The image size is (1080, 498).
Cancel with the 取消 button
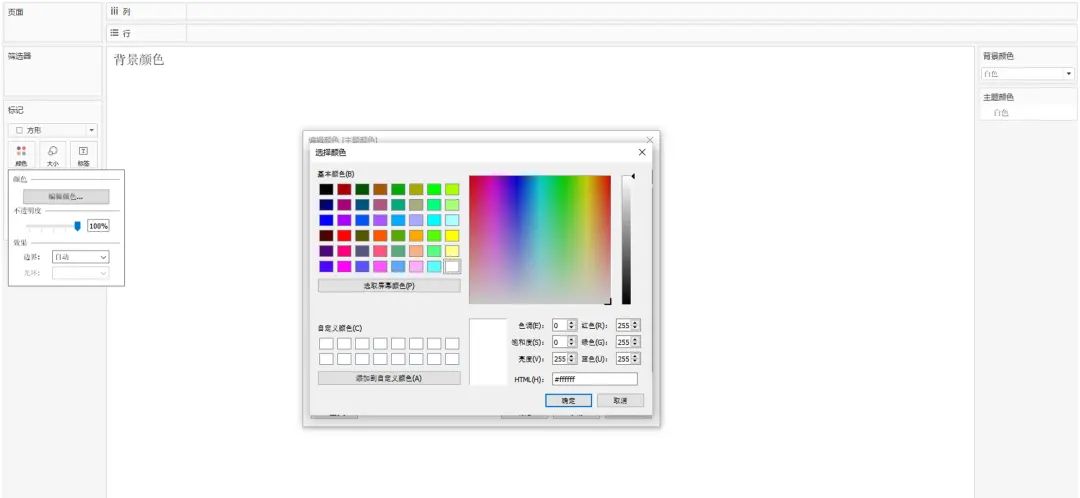pyautogui.click(x=621, y=400)
